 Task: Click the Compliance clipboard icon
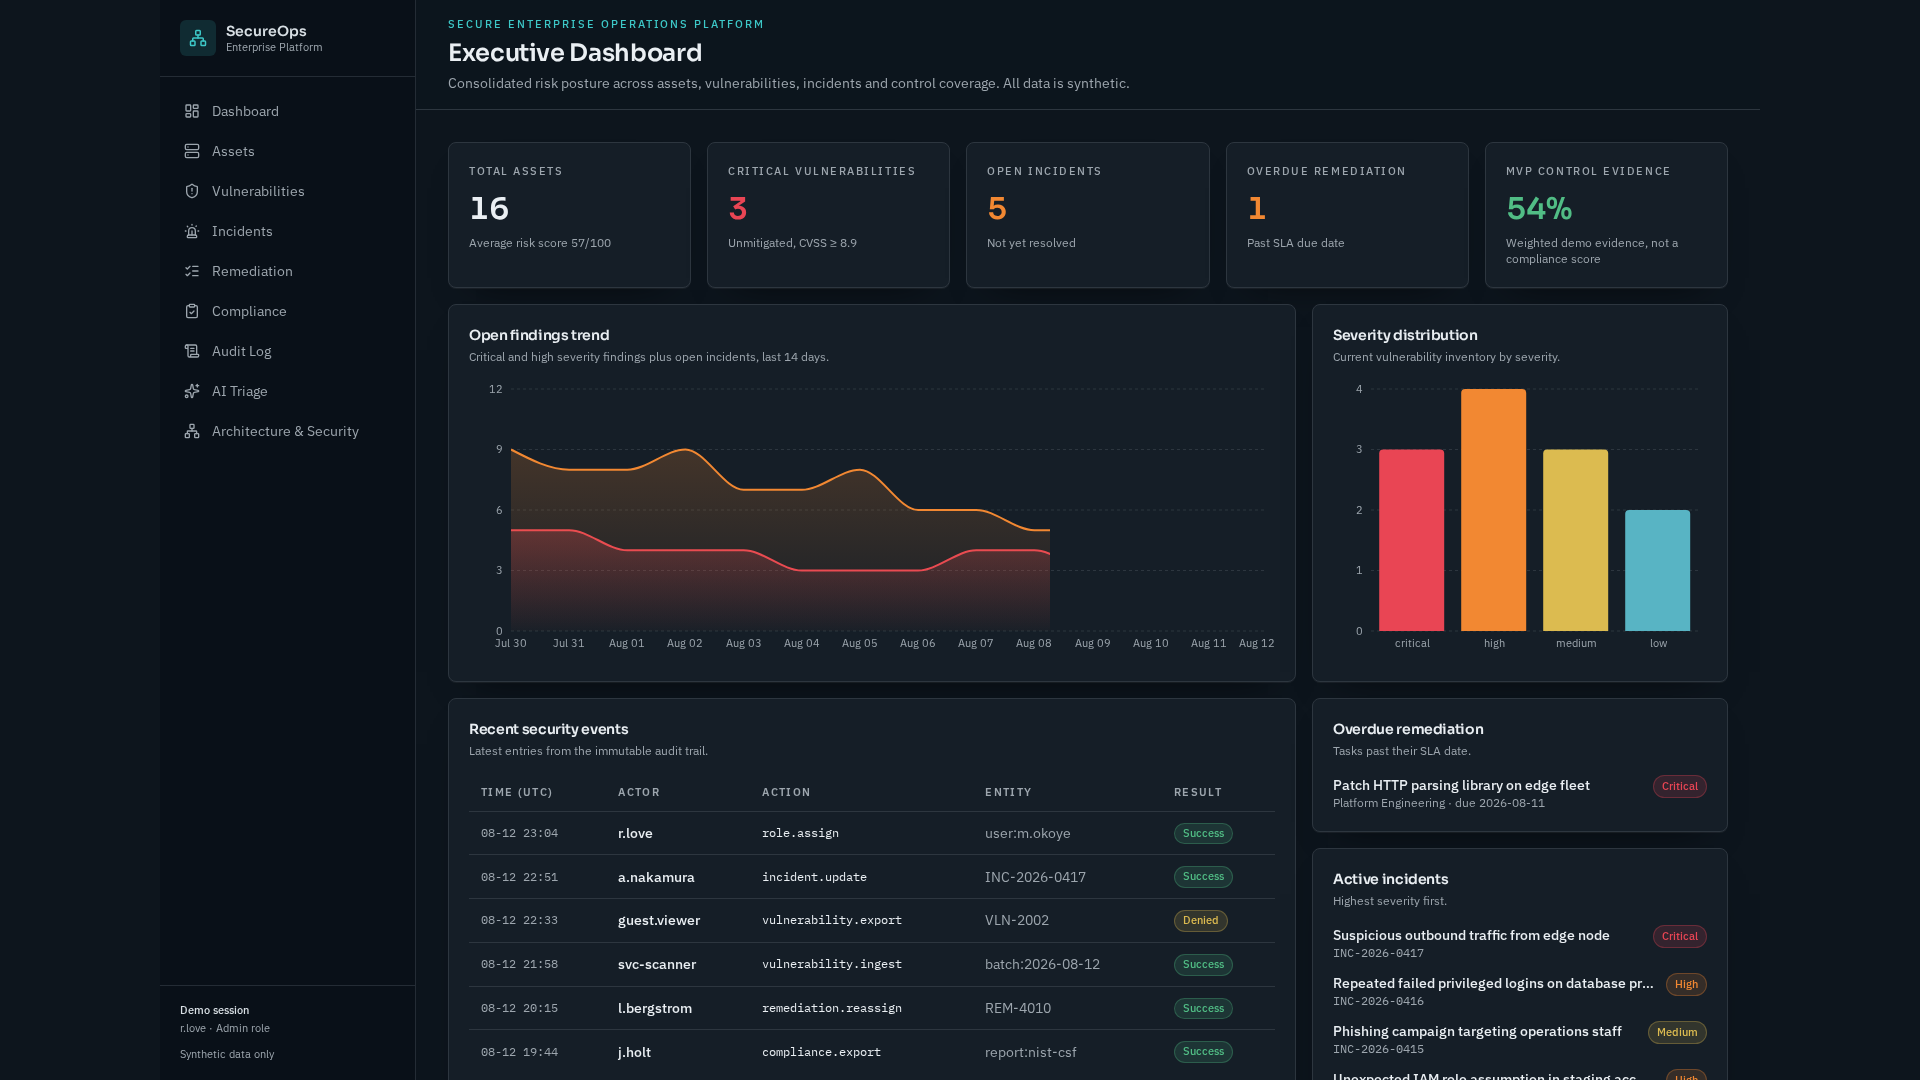coord(192,311)
